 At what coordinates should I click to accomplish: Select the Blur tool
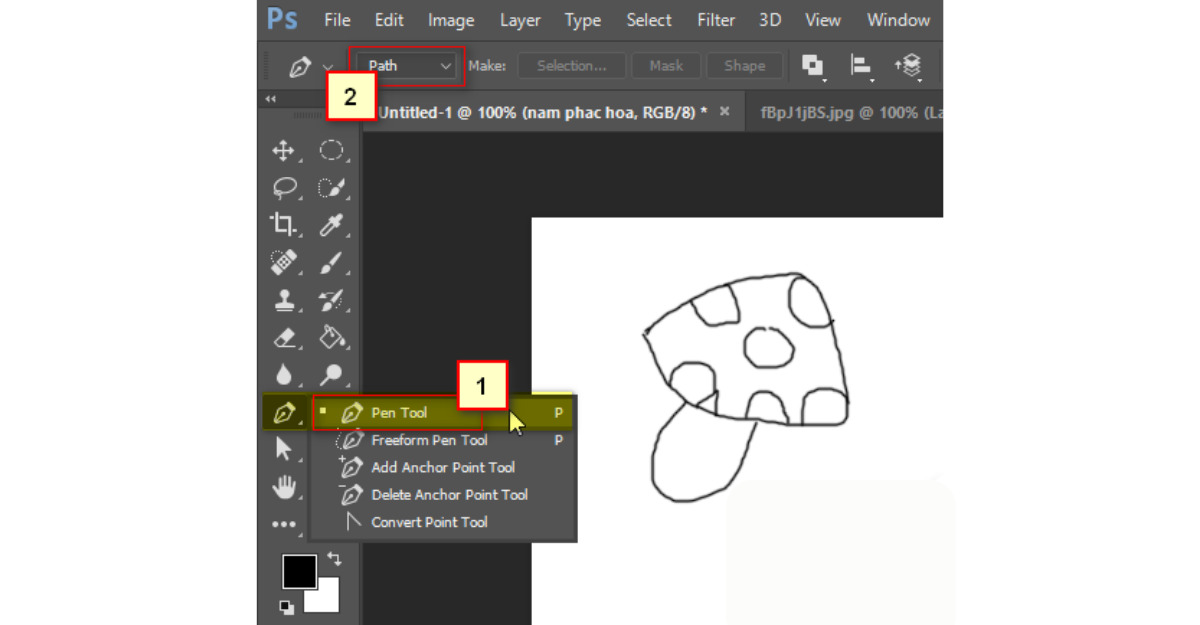tap(284, 375)
